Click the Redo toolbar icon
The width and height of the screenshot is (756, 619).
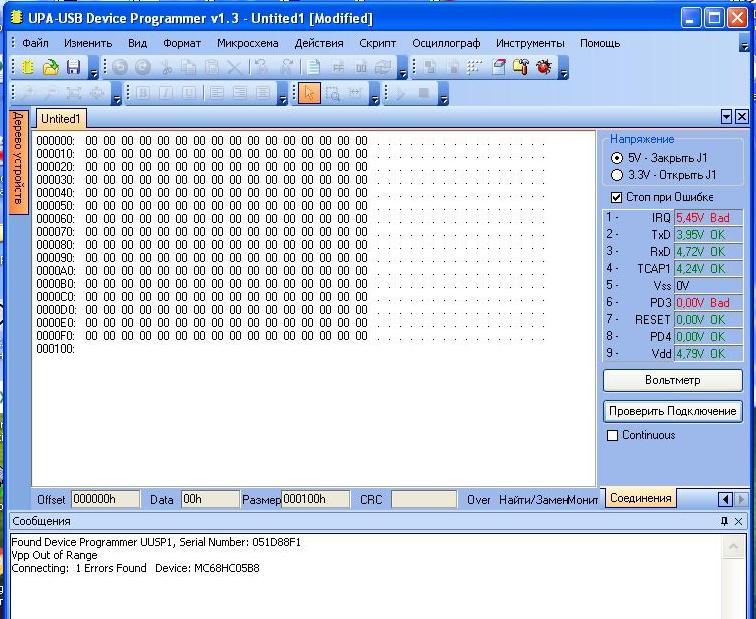(143, 67)
